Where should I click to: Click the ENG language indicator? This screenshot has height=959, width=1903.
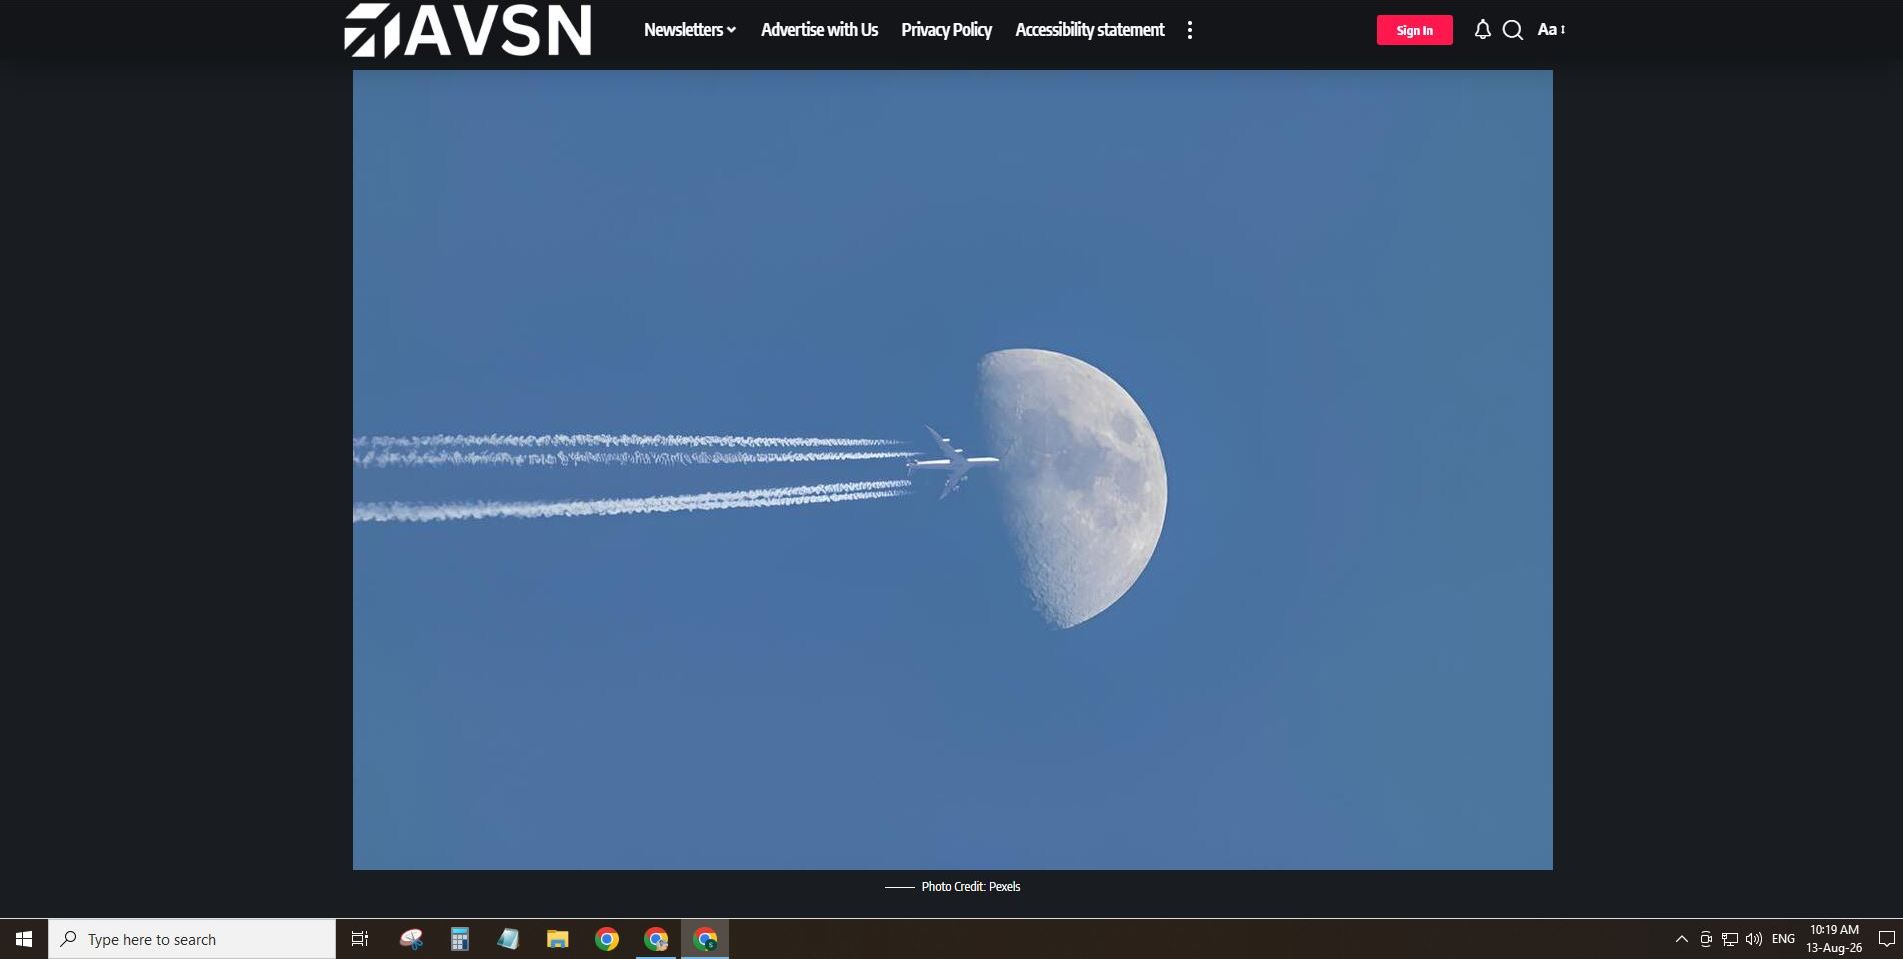point(1783,939)
